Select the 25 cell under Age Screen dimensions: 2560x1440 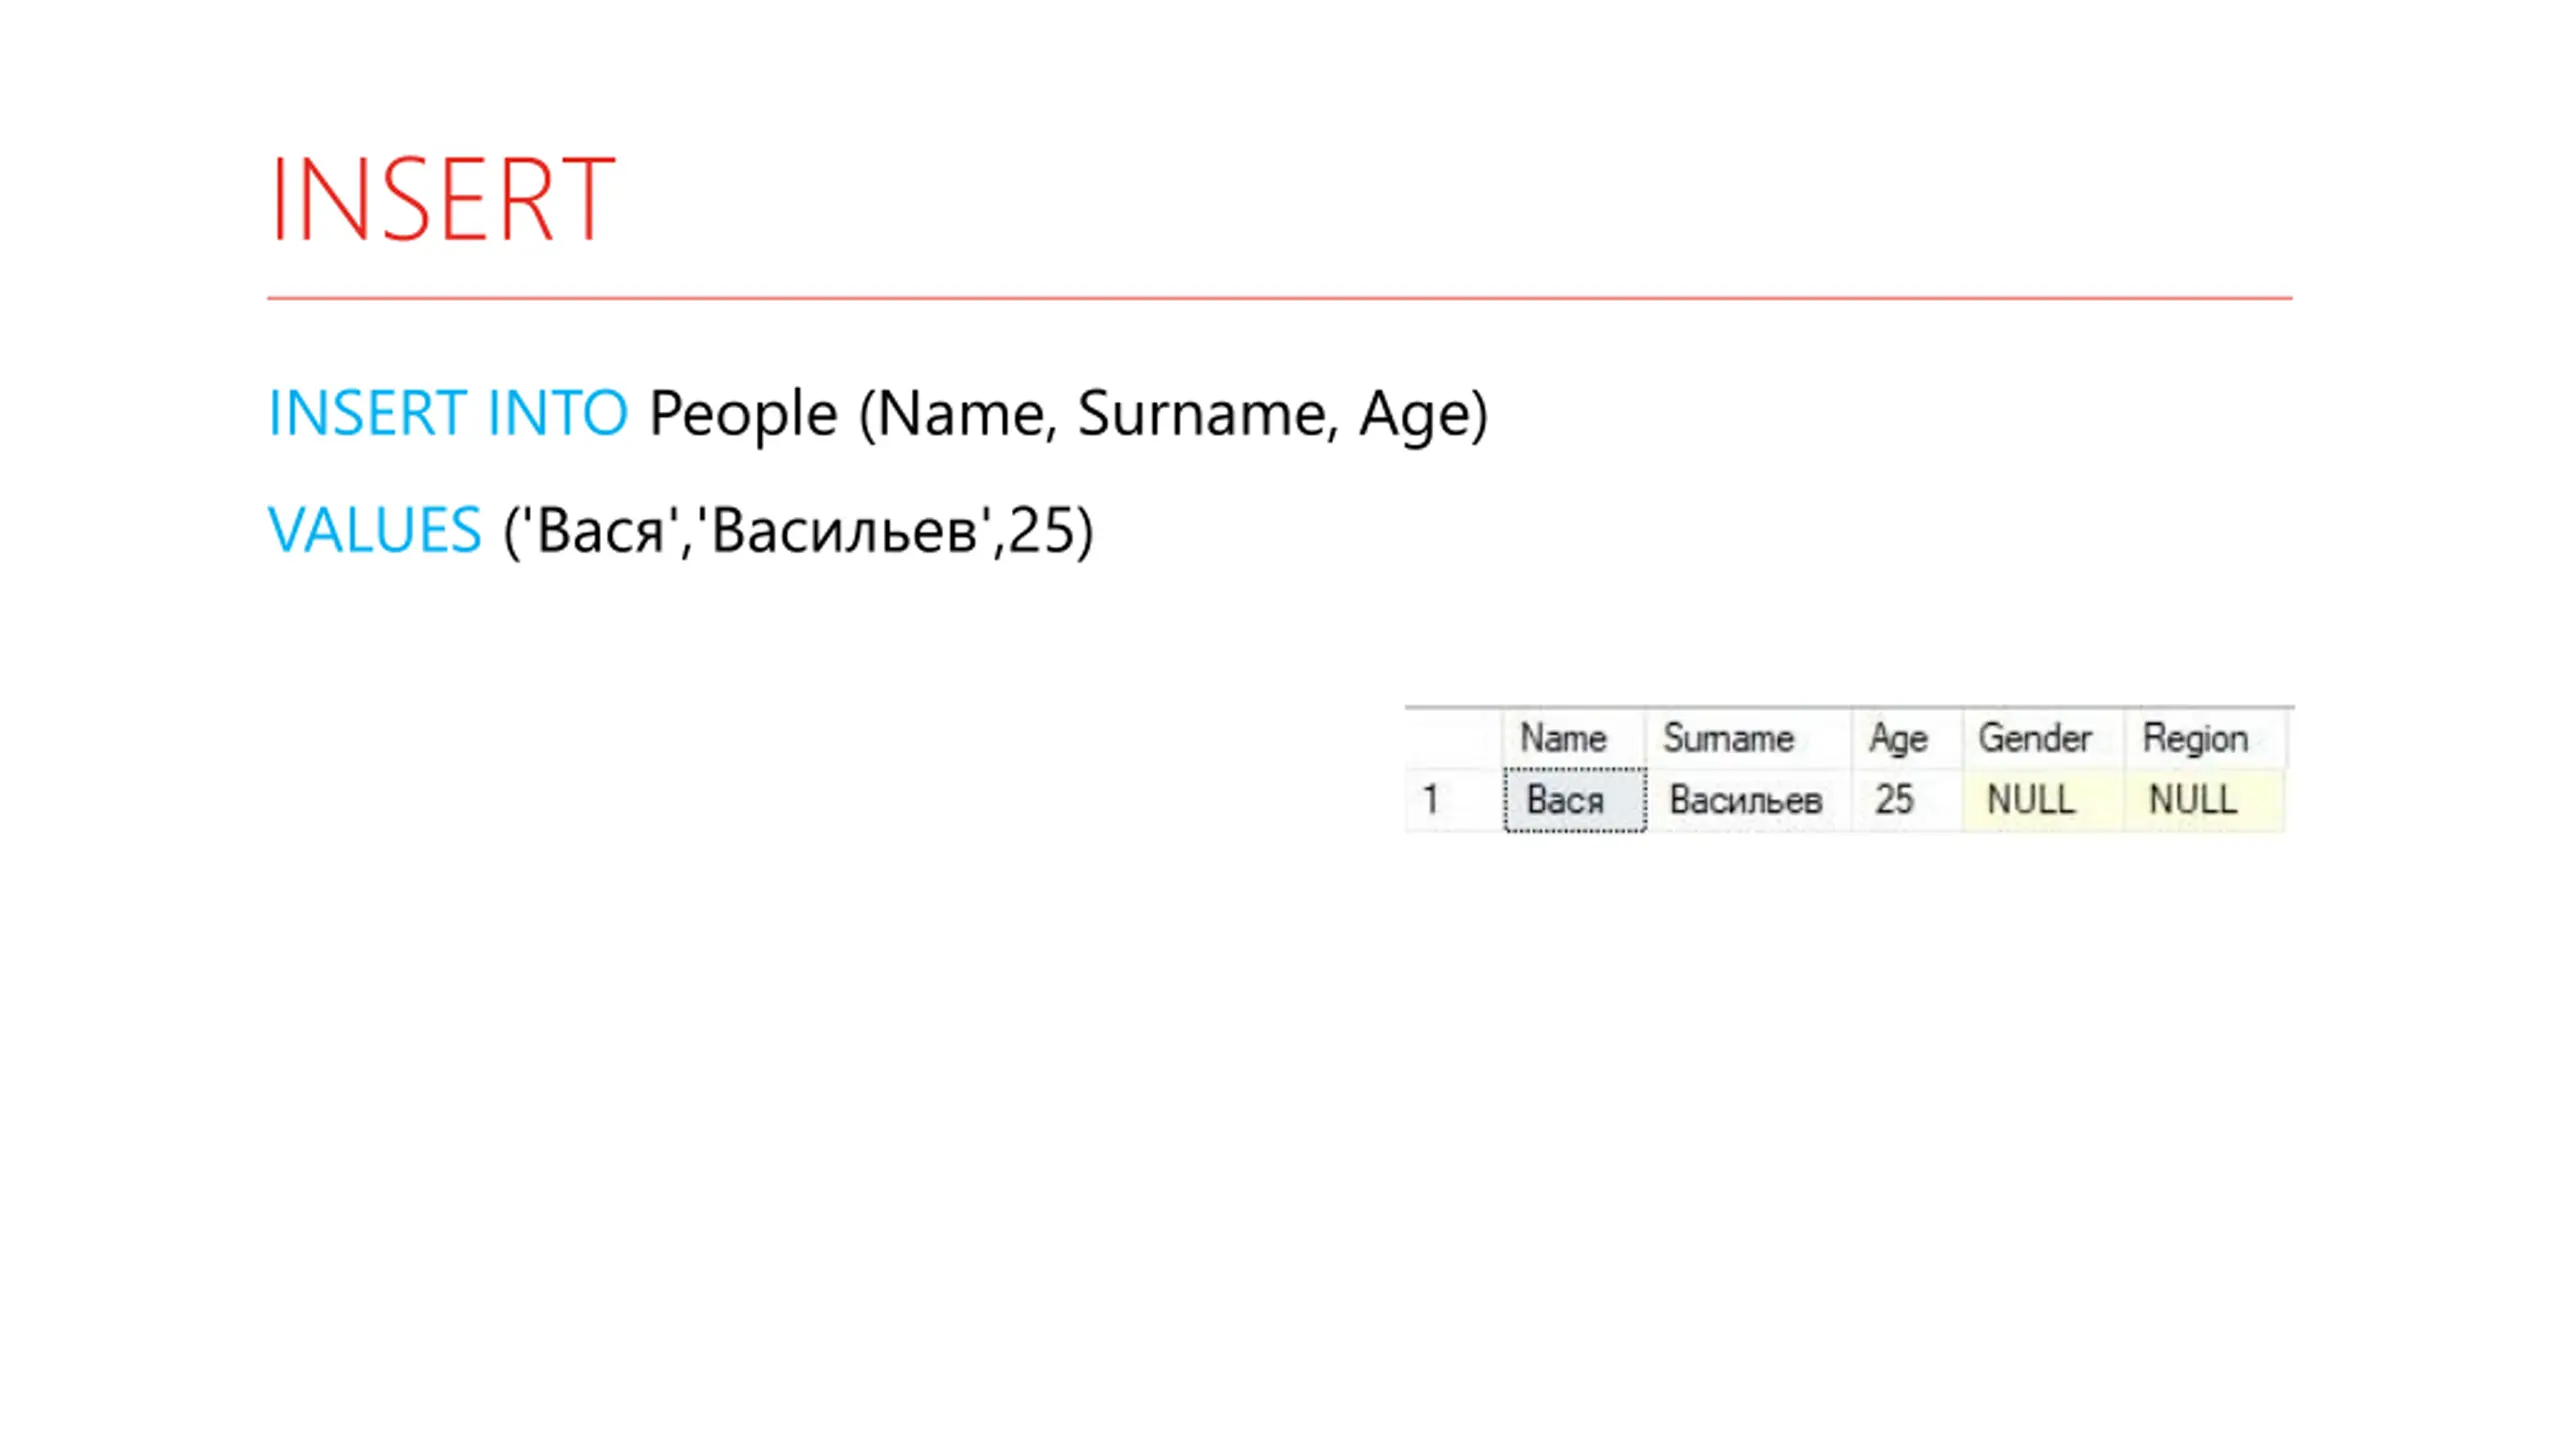click(1906, 799)
